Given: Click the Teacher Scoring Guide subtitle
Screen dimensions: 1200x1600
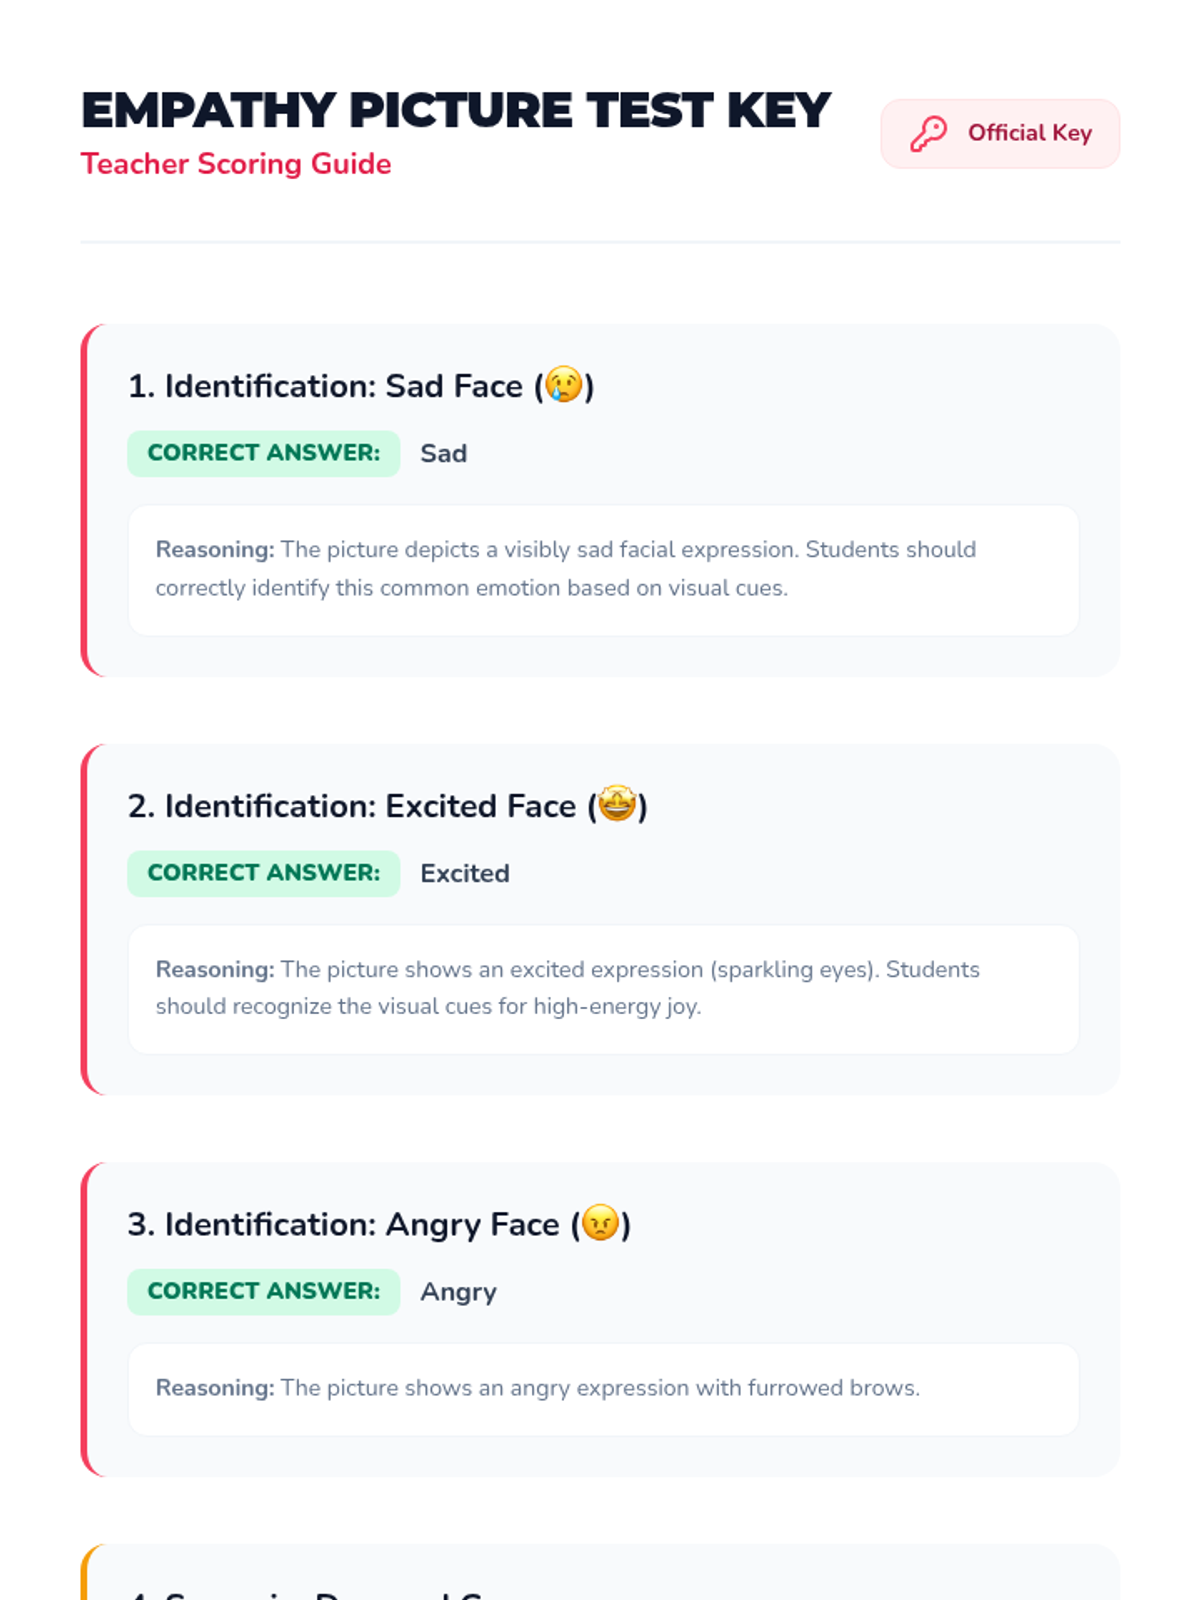Looking at the screenshot, I should (x=236, y=164).
